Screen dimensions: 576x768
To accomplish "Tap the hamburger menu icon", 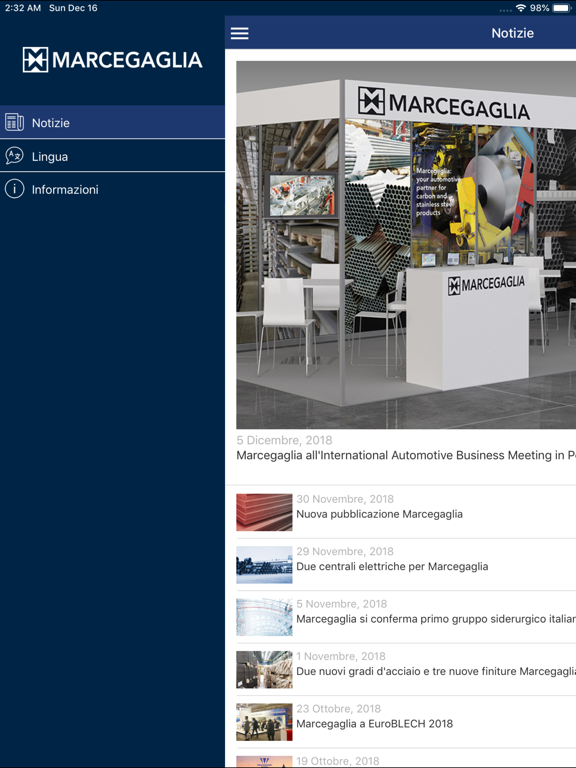I will point(240,33).
